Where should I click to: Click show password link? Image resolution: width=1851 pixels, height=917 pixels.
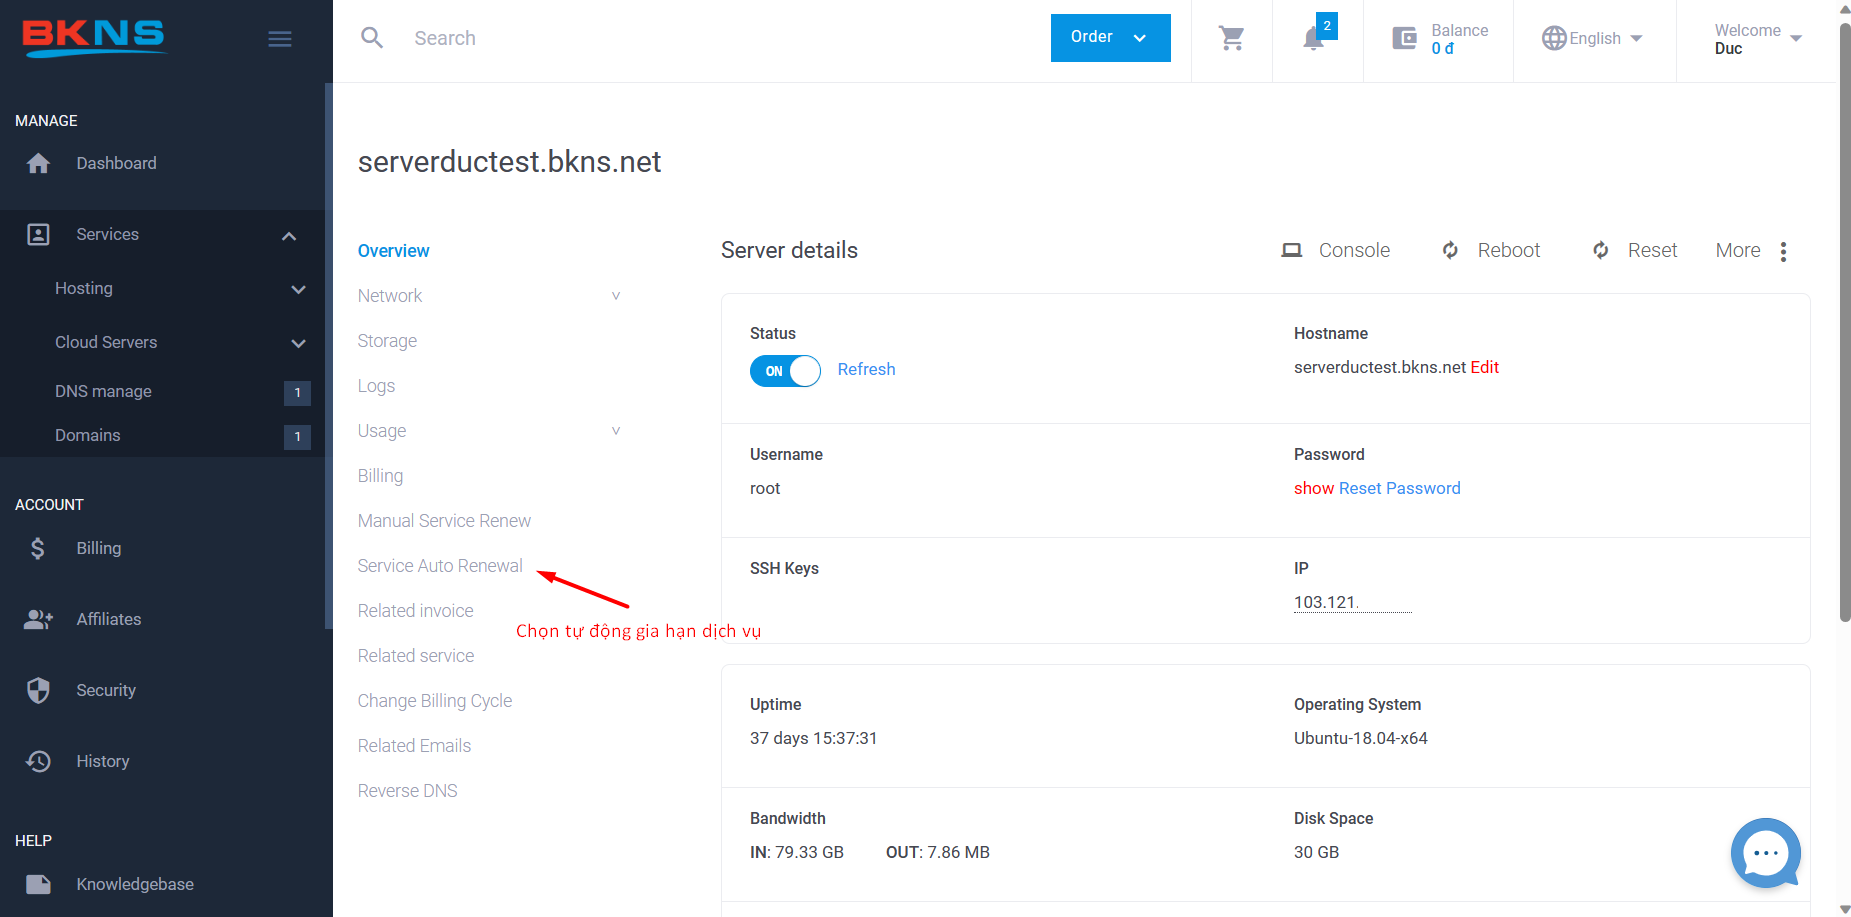point(1314,488)
